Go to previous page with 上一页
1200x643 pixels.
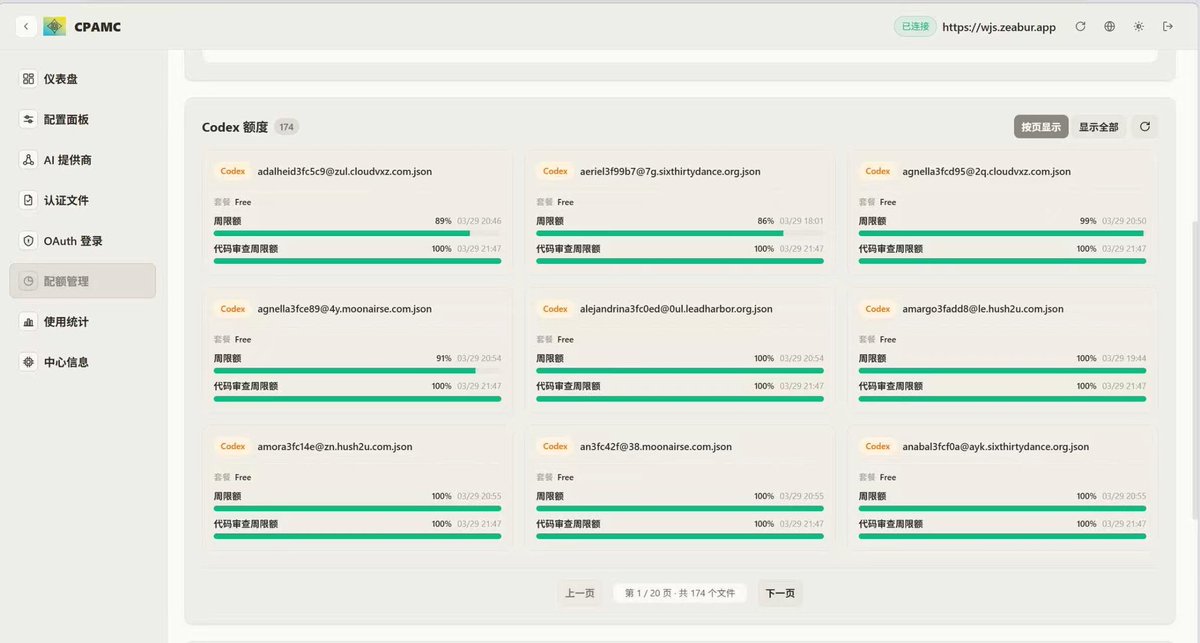pos(580,593)
